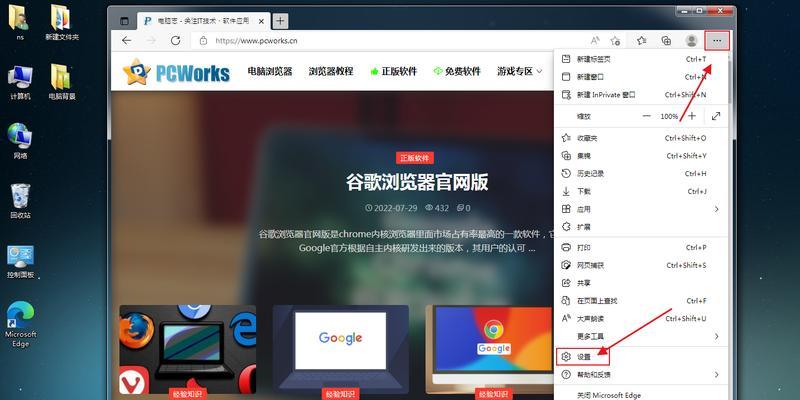Click the read aloud 'A' icon in address bar
The image size is (800, 400).
[x=595, y=41]
